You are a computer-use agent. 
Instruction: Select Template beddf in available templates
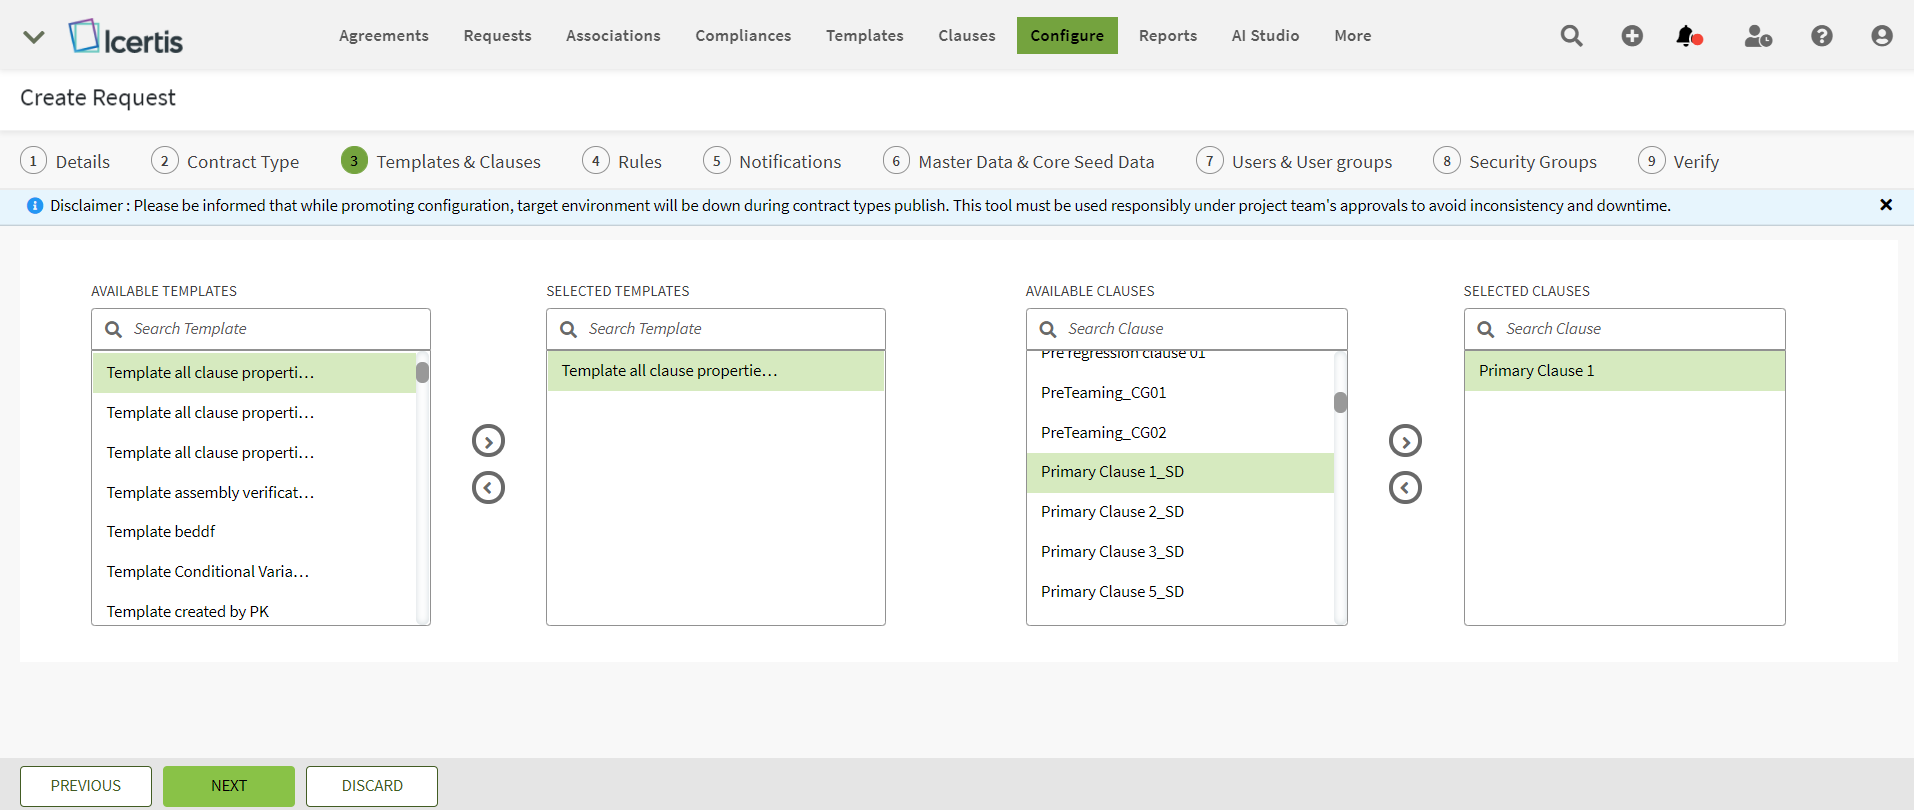point(161,532)
